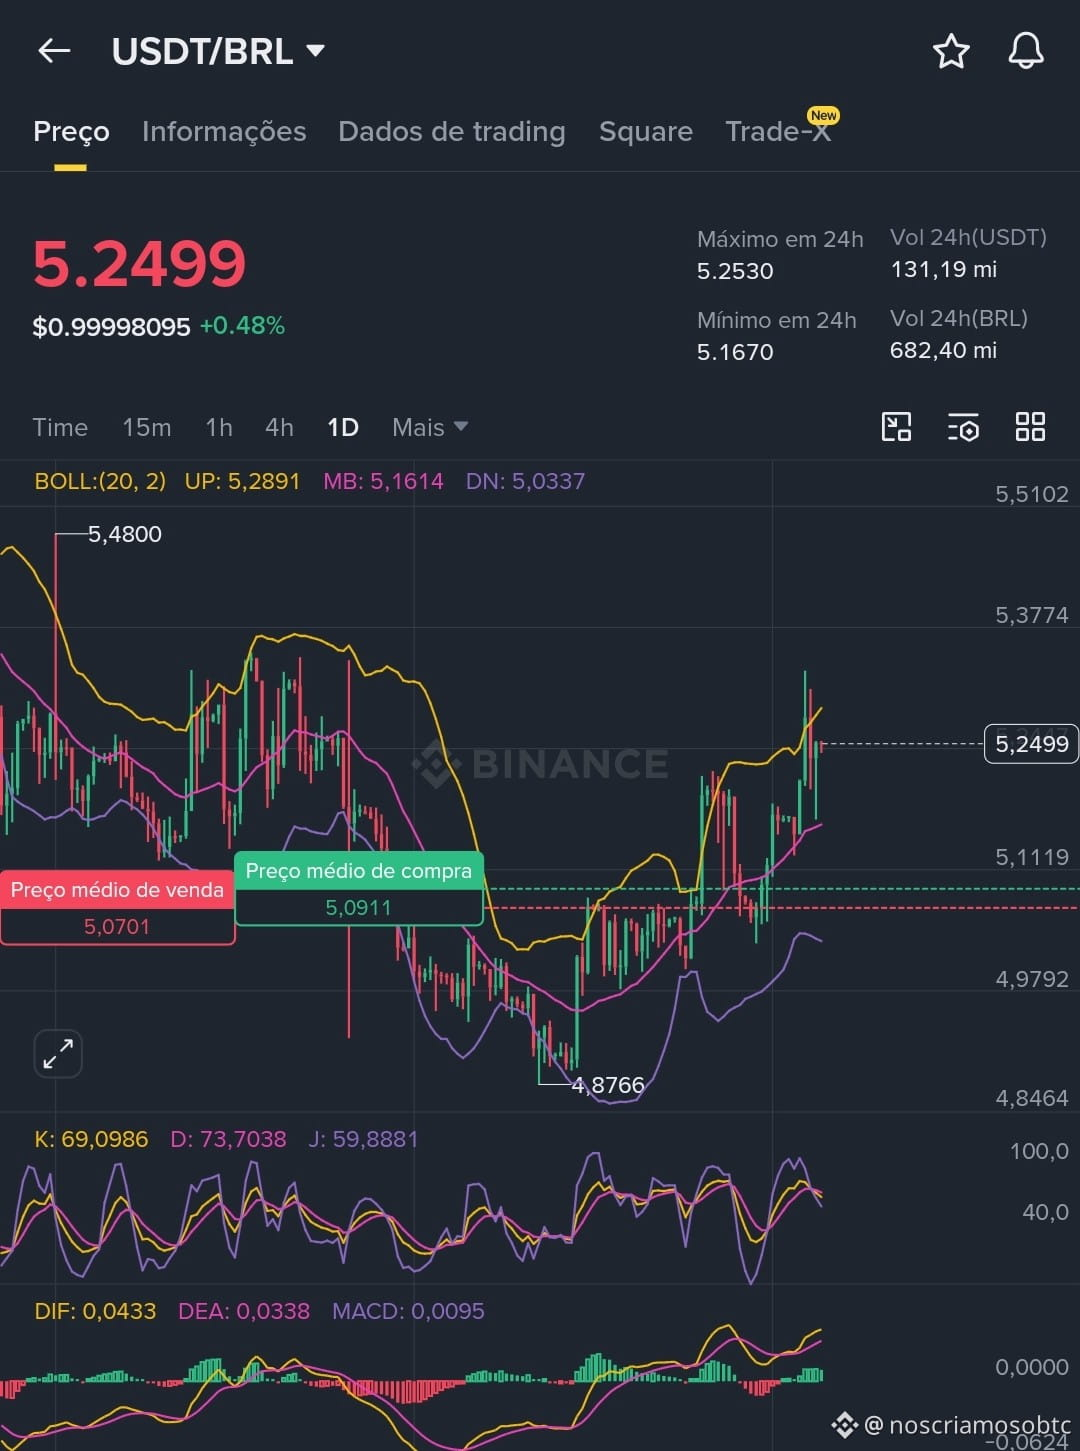The height and width of the screenshot is (1451, 1080).
Task: Select the 1D chart interval
Action: (x=343, y=427)
